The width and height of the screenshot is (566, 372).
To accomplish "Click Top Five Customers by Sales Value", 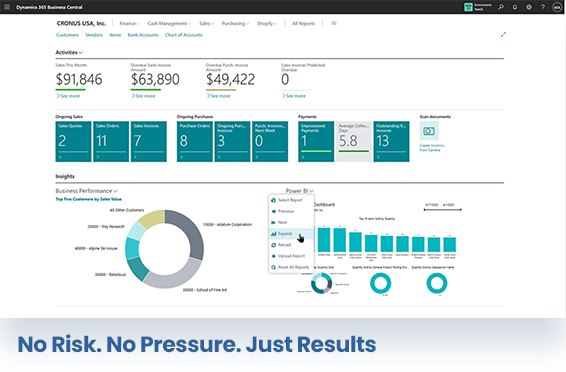I will (x=88, y=199).
